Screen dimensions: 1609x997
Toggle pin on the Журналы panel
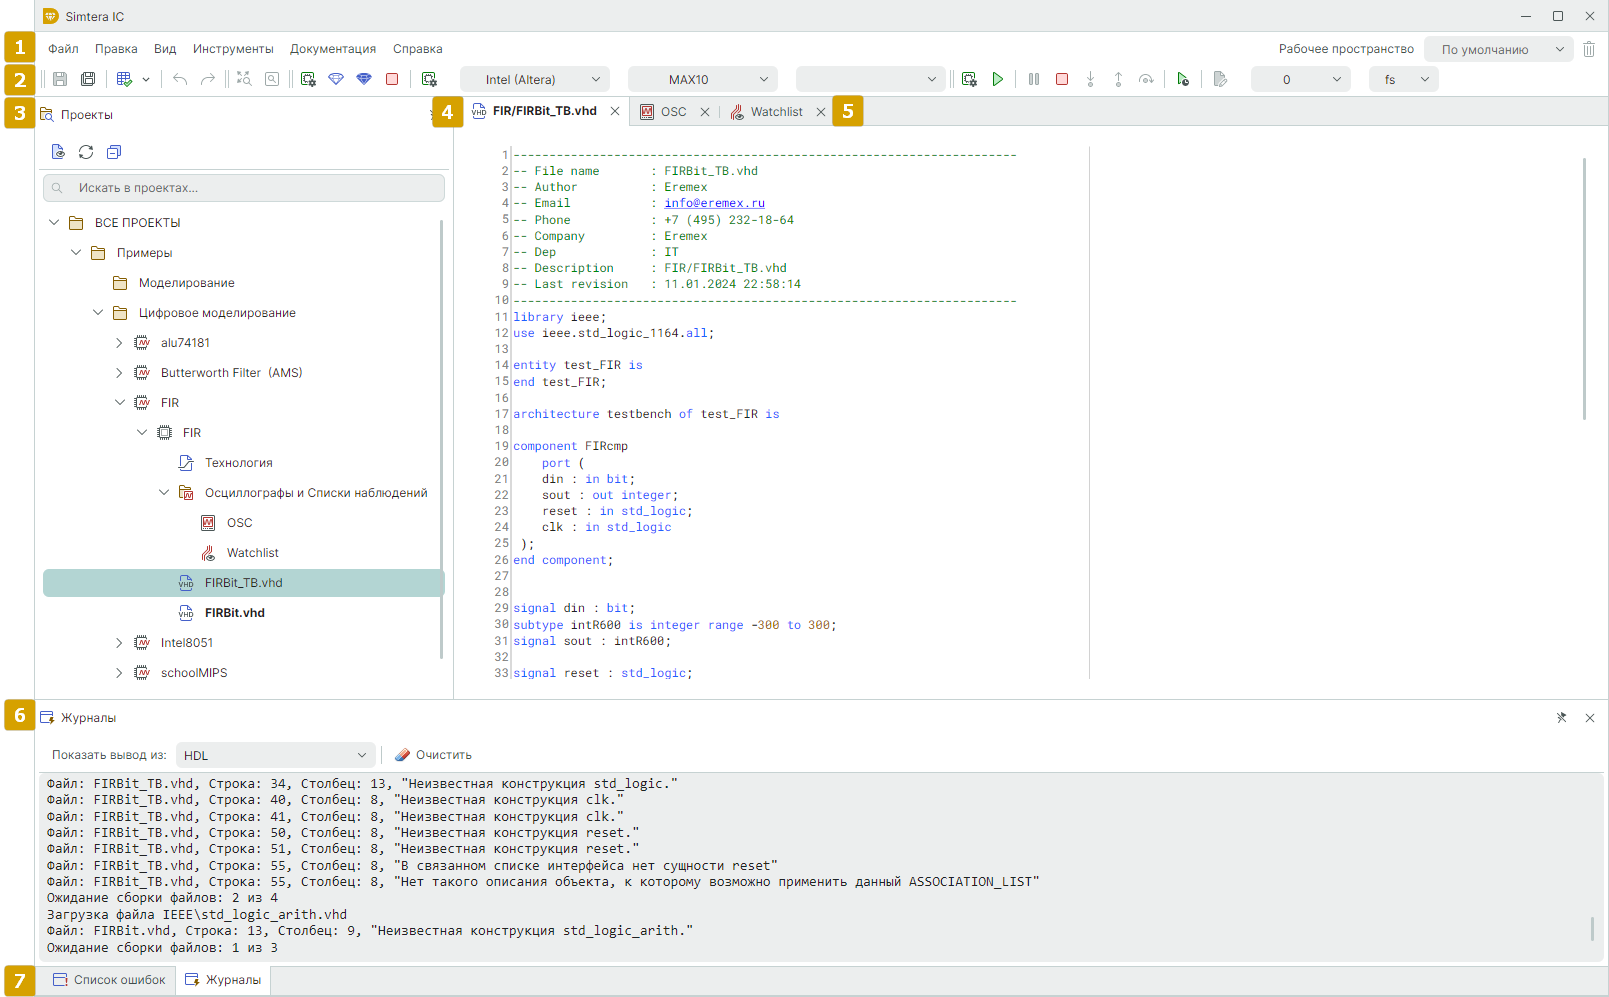[x=1561, y=718]
